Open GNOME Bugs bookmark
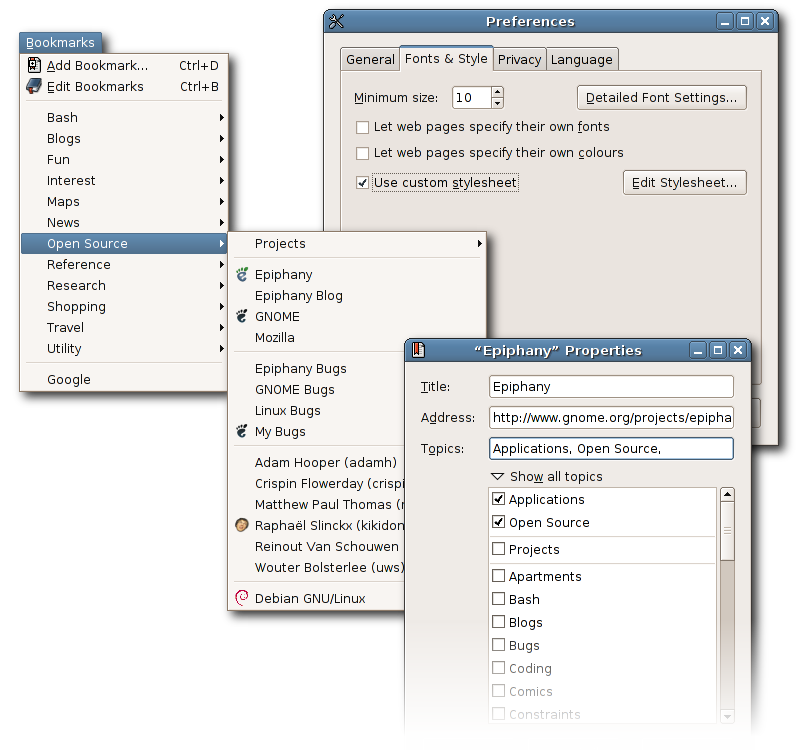Screen dimensions: 800x750 (x=294, y=389)
